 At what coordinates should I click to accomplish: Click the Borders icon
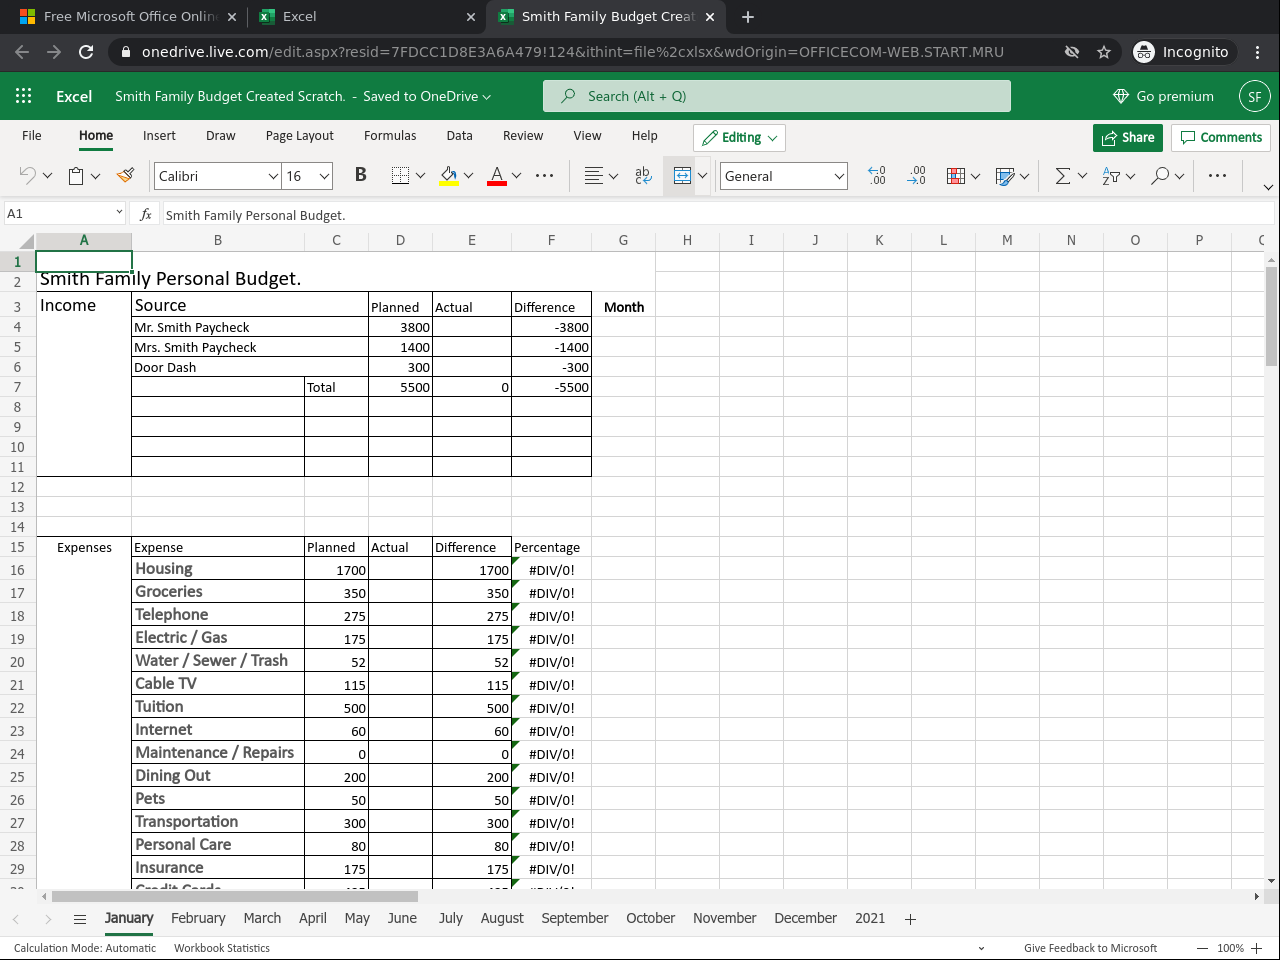(400, 176)
